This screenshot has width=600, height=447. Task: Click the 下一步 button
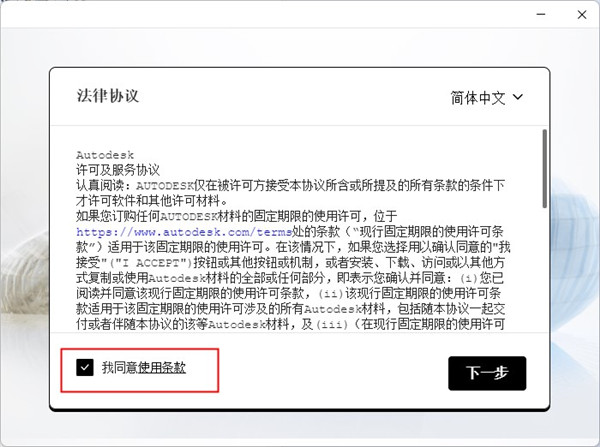487,373
